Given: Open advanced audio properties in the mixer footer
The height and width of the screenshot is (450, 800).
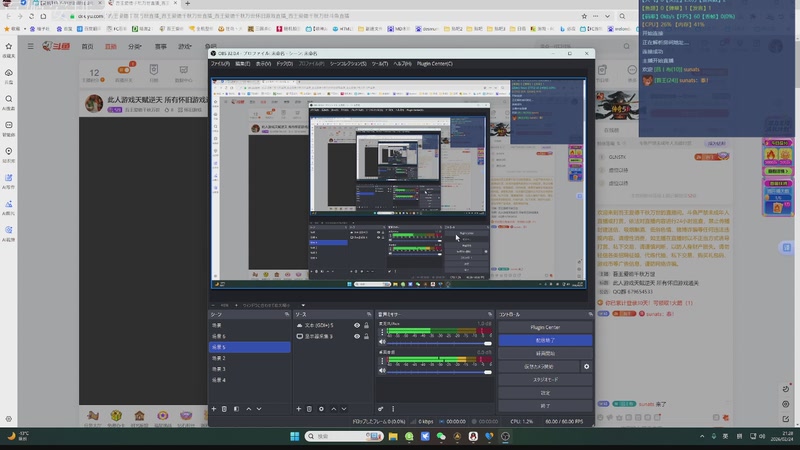Looking at the screenshot, I should [x=381, y=409].
